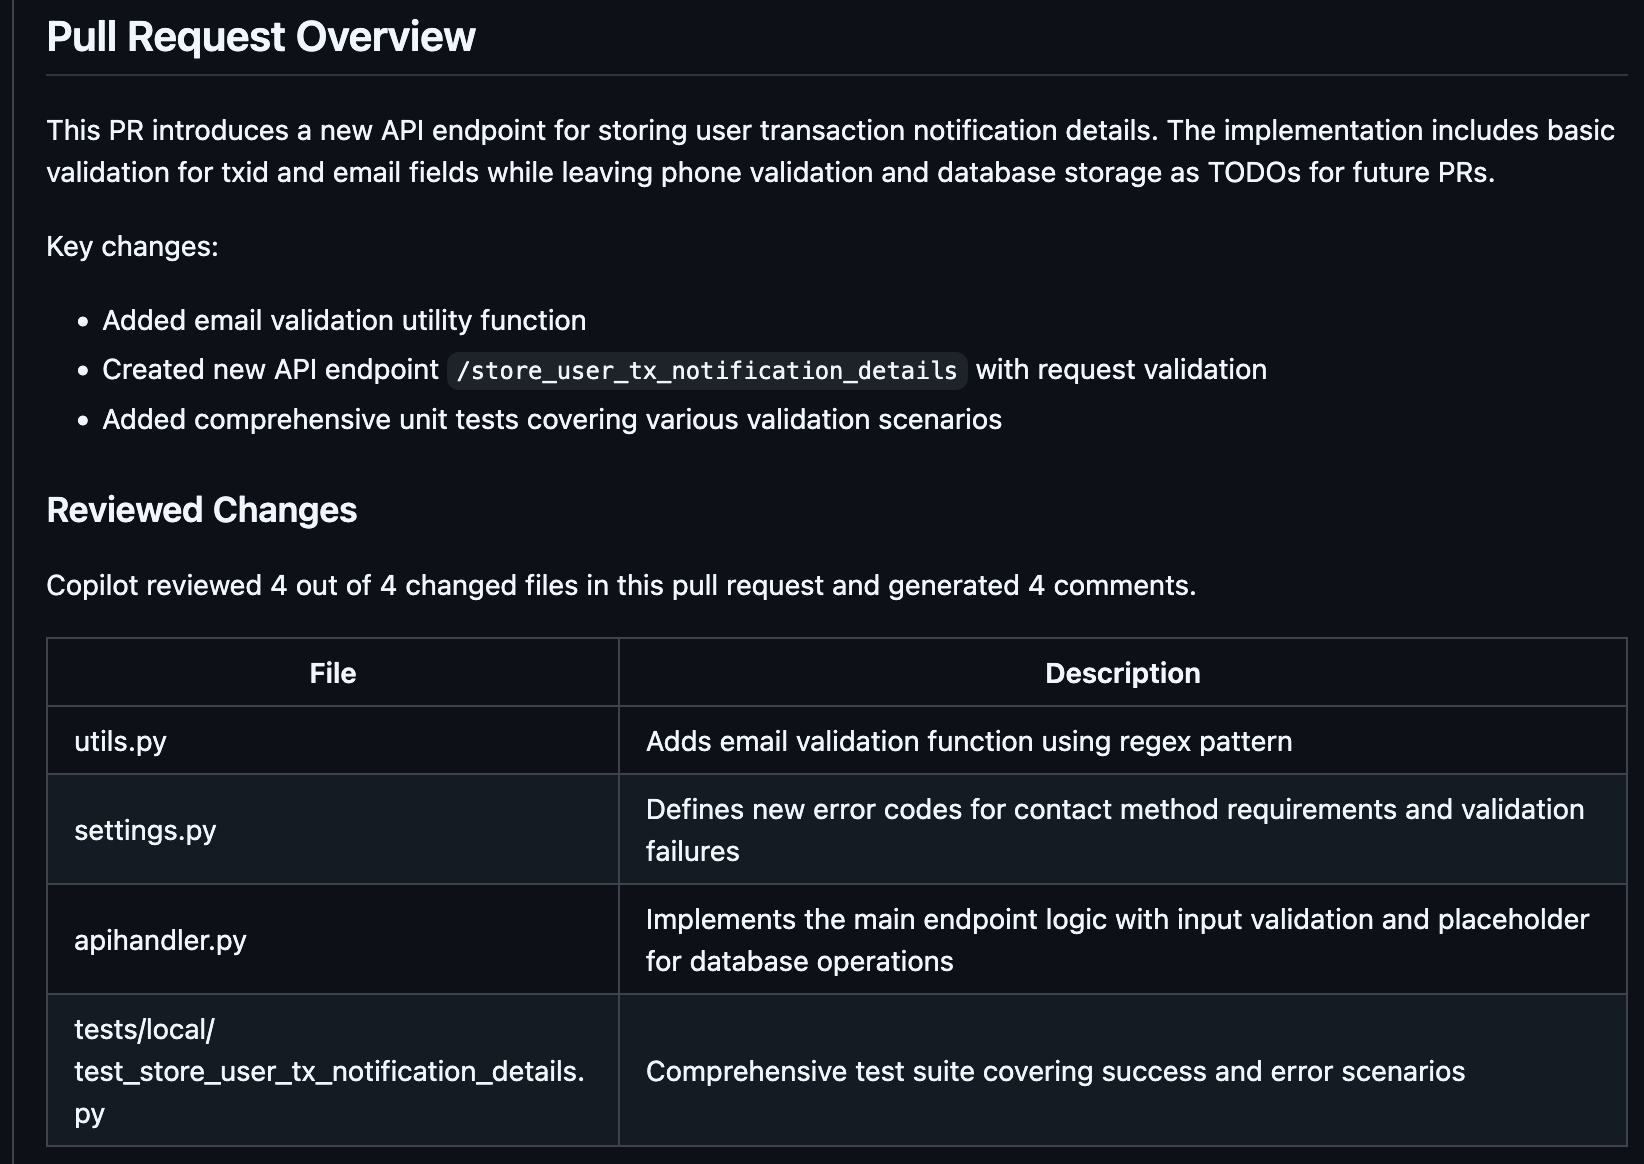This screenshot has height=1164, width=1644.
Task: Click the 'Key changes:' label
Action: tap(132, 246)
